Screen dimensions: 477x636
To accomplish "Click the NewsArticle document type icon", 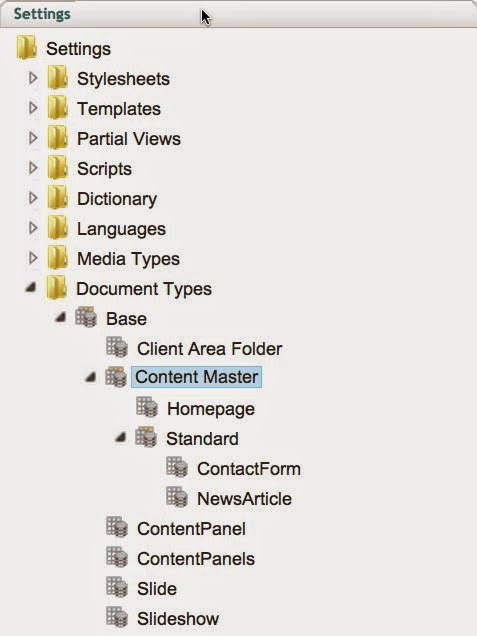I will coord(177,497).
